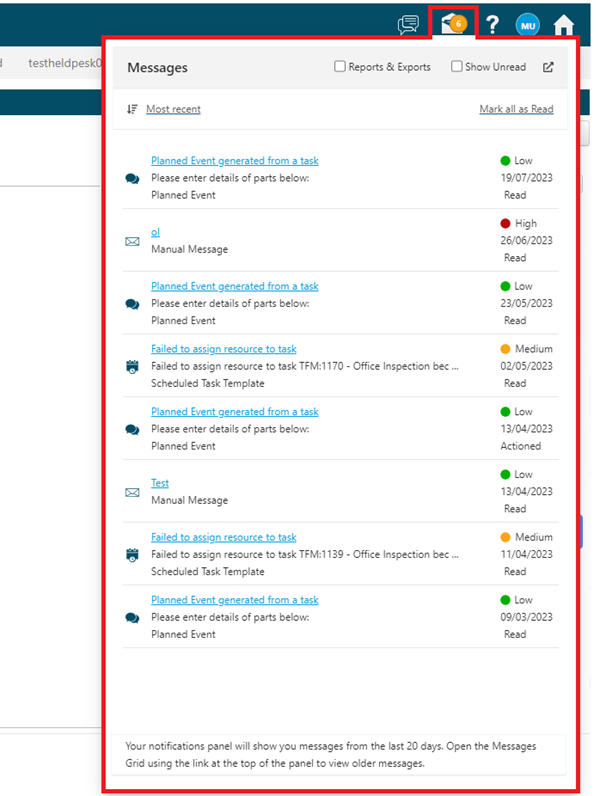Tick the Show Unread checkbox

coord(457,67)
